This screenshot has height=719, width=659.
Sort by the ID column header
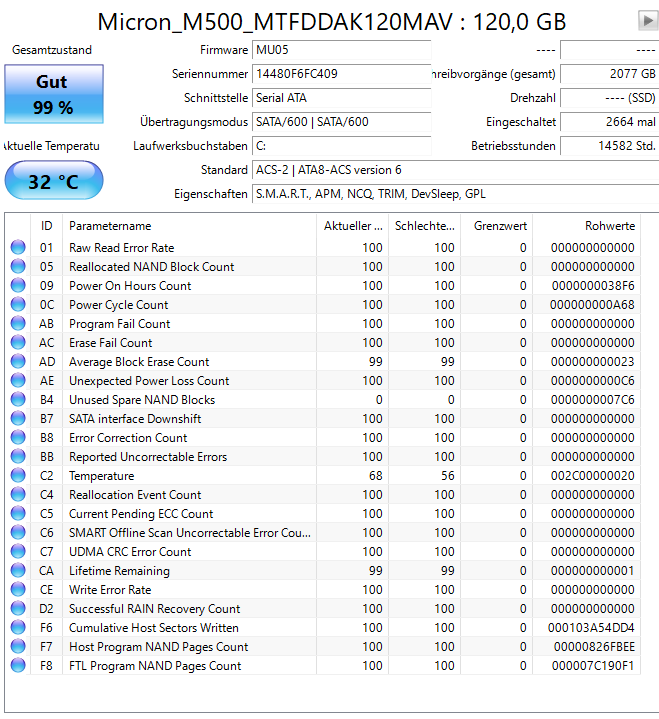click(x=46, y=226)
